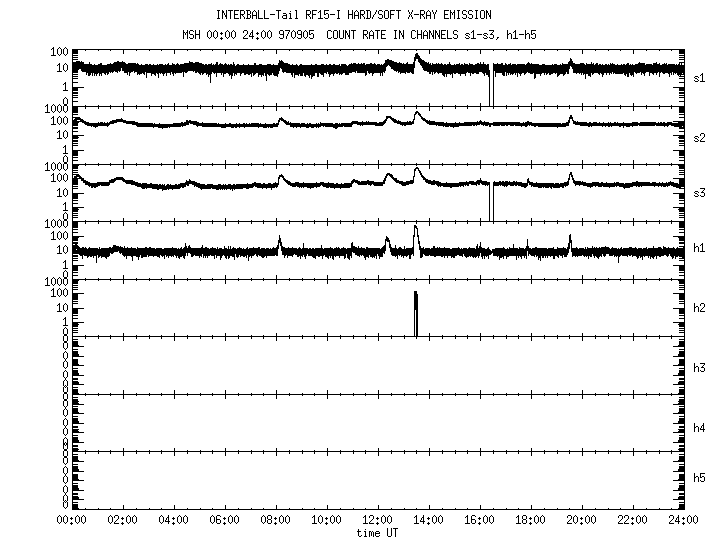
Task: Click the 24:00 time axis label
Action: (684, 520)
